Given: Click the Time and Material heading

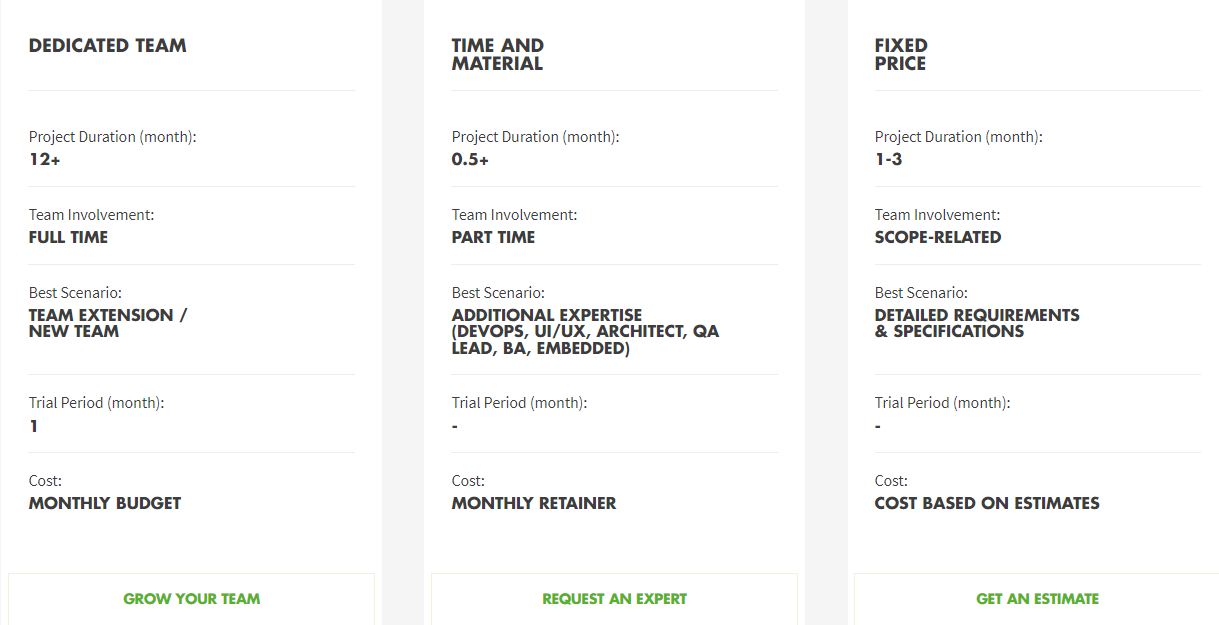Looking at the screenshot, I should [x=498, y=55].
